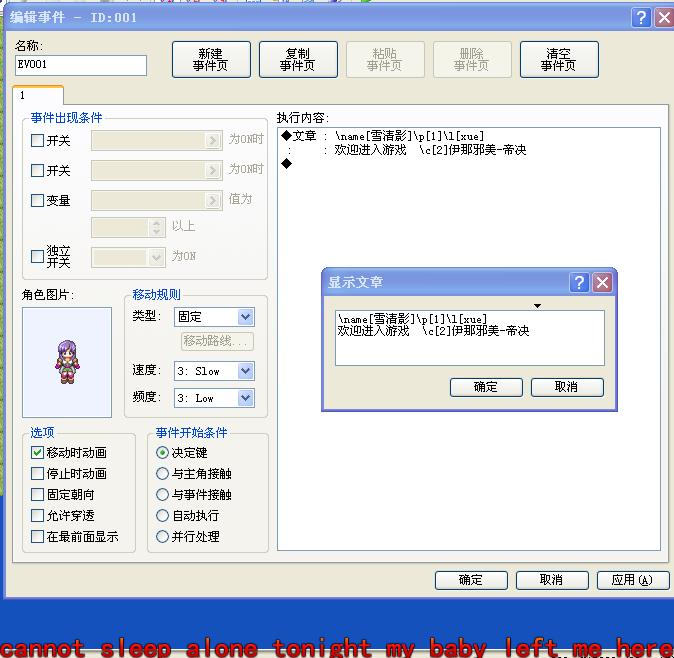The width and height of the screenshot is (674, 658).
Task: Select the 与事件接触 trigger radio button
Action: tap(162, 494)
